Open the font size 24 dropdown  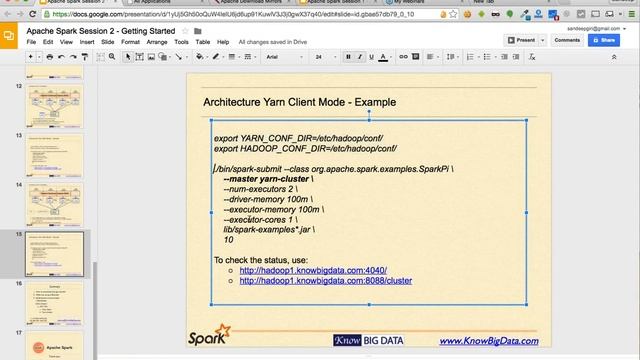pyautogui.click(x=325, y=57)
